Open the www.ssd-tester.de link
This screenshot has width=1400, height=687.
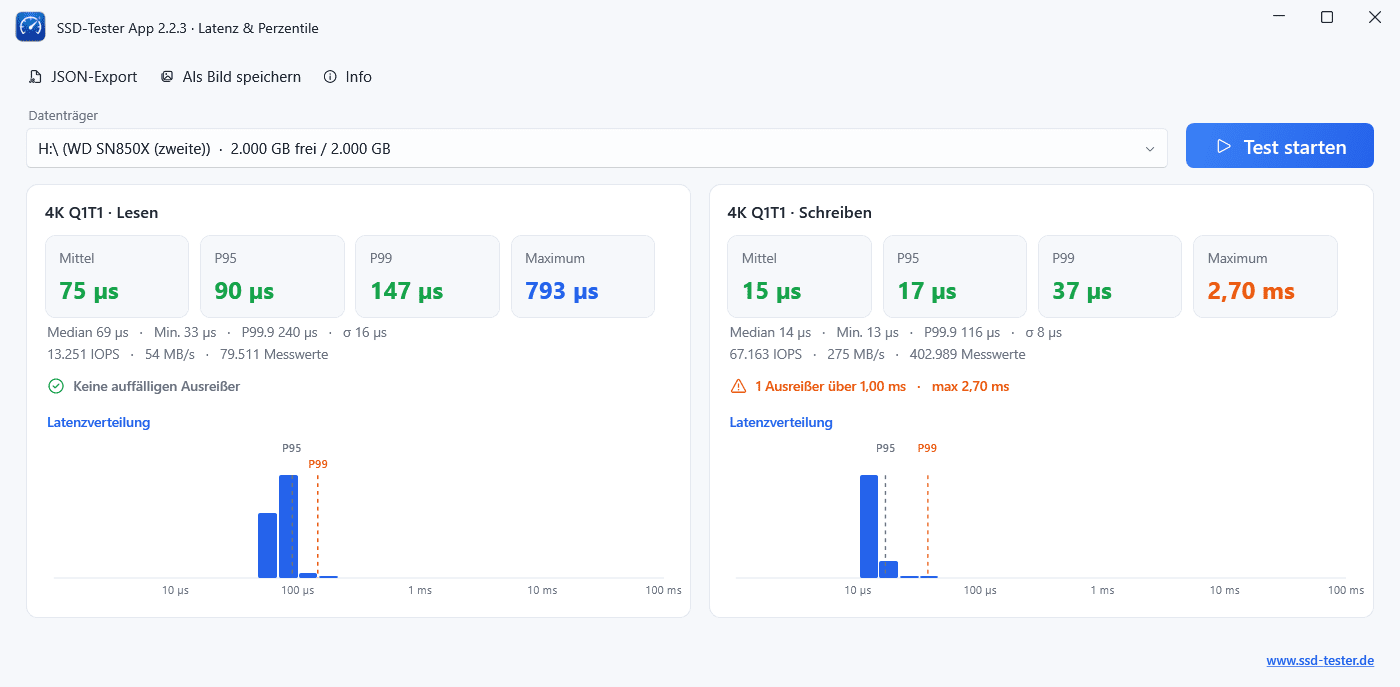[x=1320, y=661]
